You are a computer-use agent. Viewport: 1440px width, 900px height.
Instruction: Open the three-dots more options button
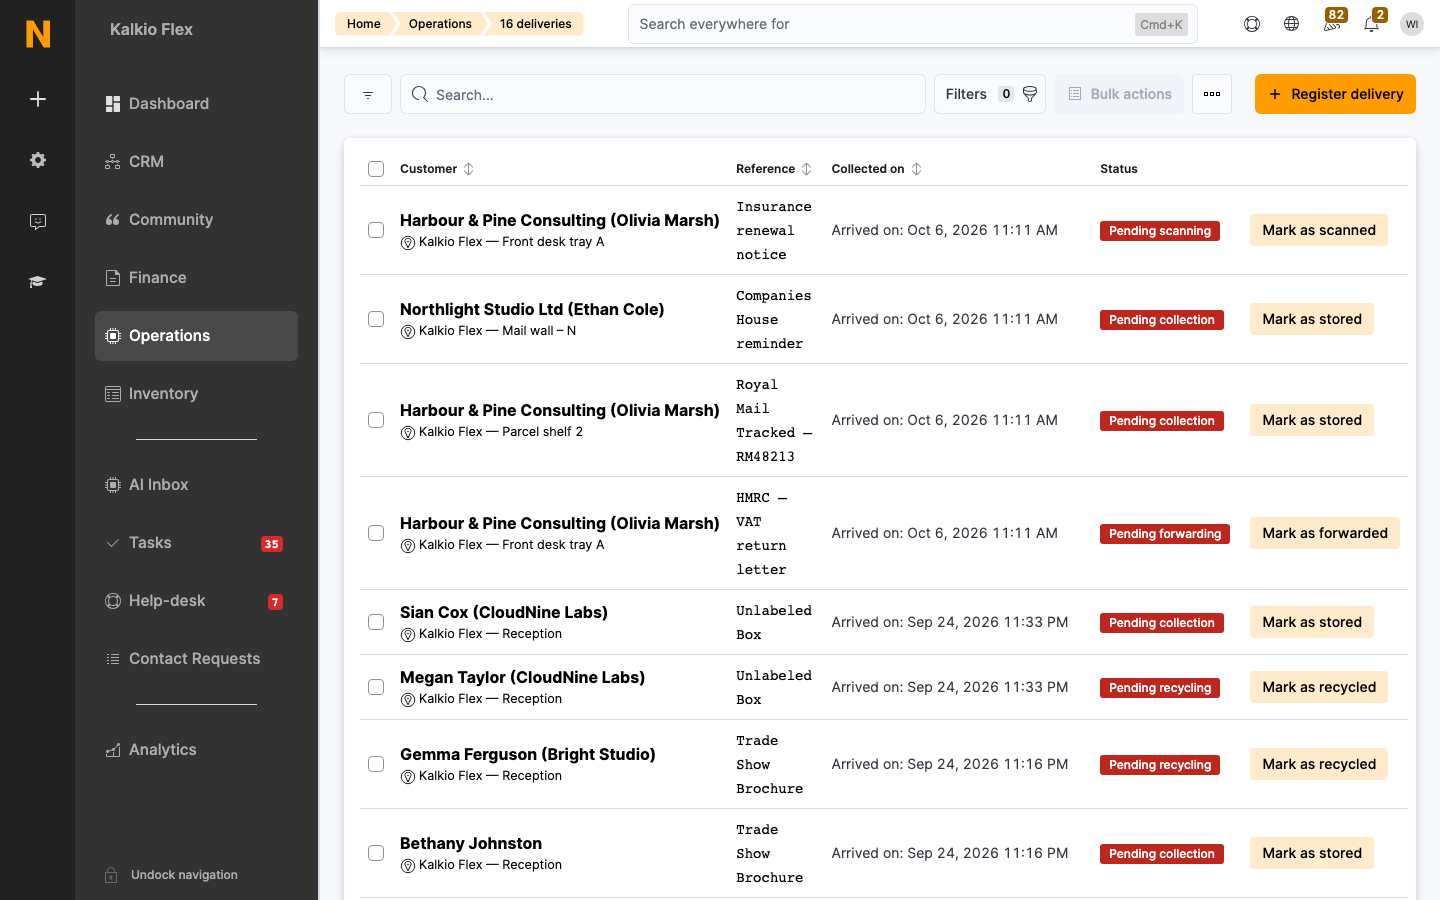click(x=1212, y=94)
